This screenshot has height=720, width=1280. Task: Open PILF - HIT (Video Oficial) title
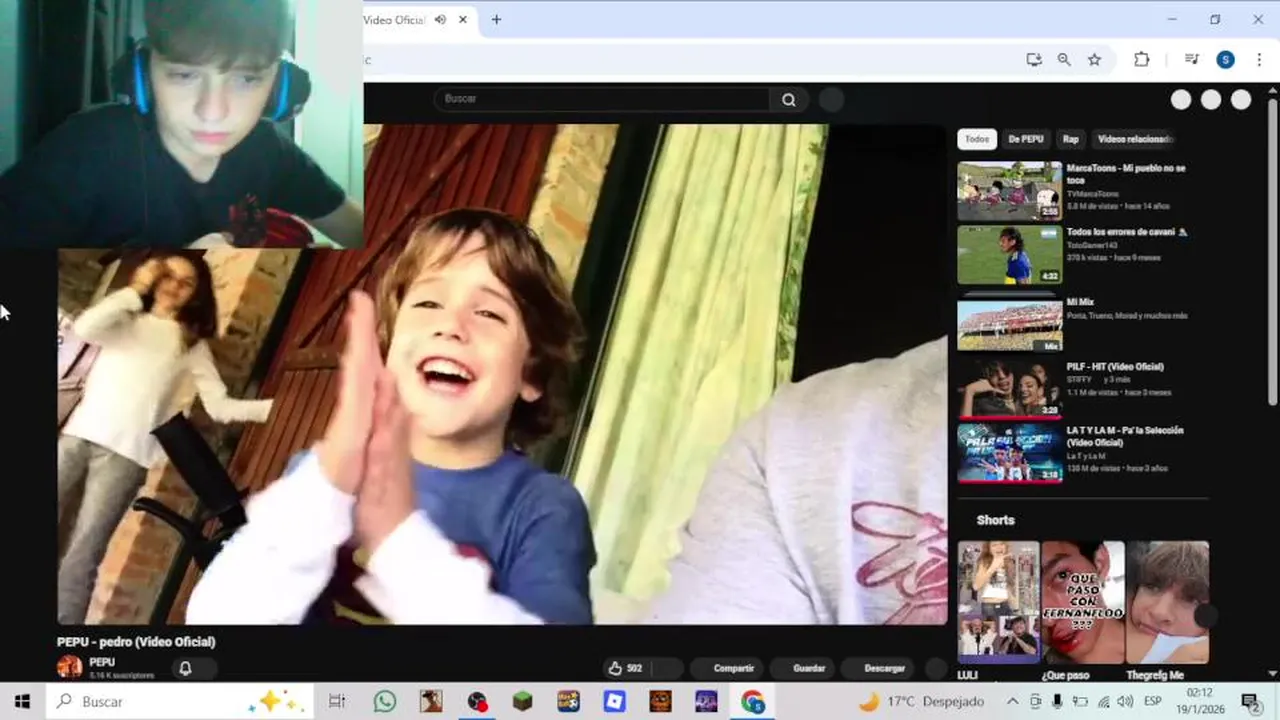point(1115,367)
